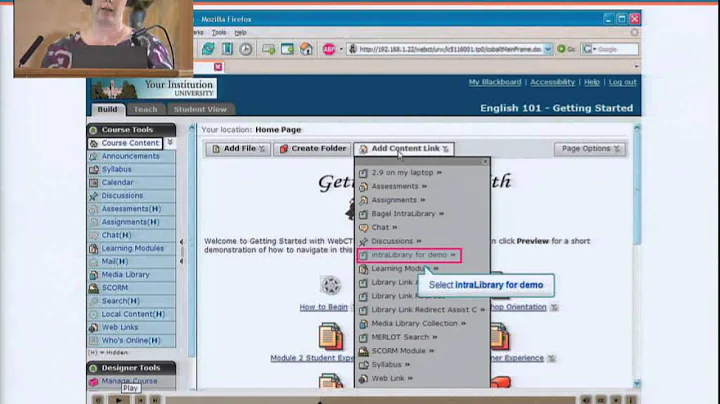This screenshot has height=404, width=720.
Task: Click the Create Folder button
Action: coord(312,149)
